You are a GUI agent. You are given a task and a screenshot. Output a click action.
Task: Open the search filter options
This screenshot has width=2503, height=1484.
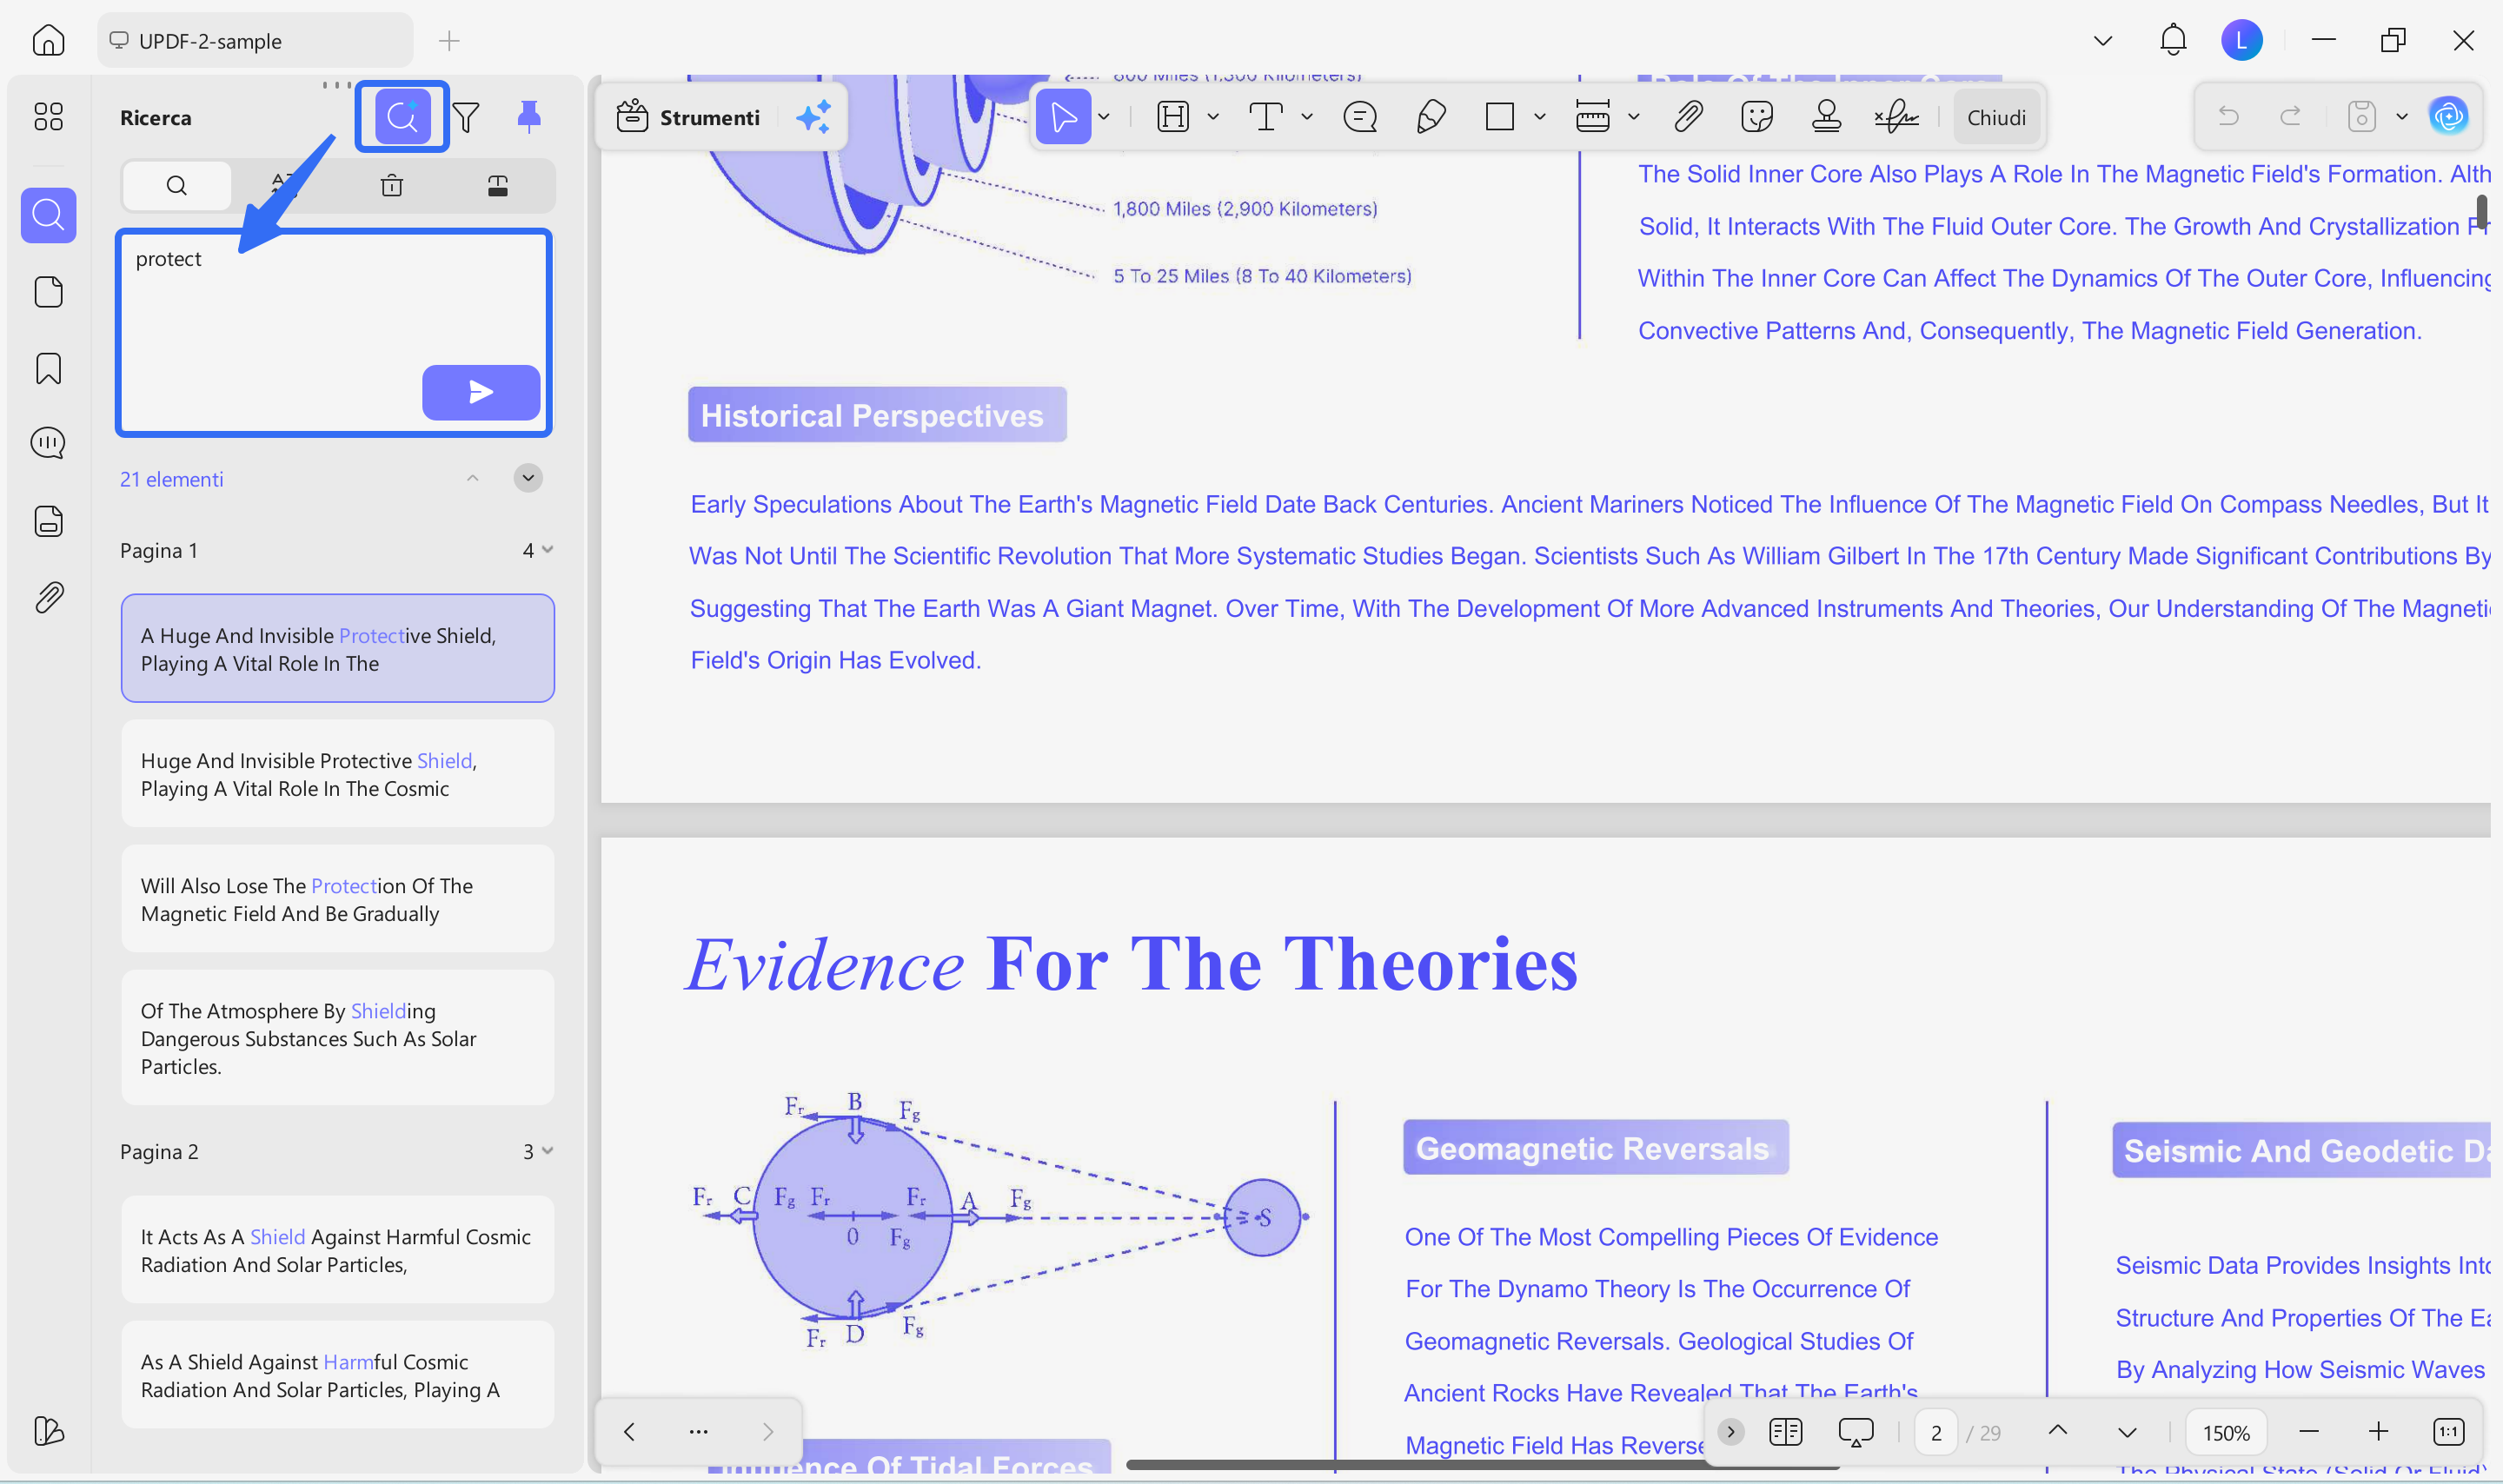466,117
